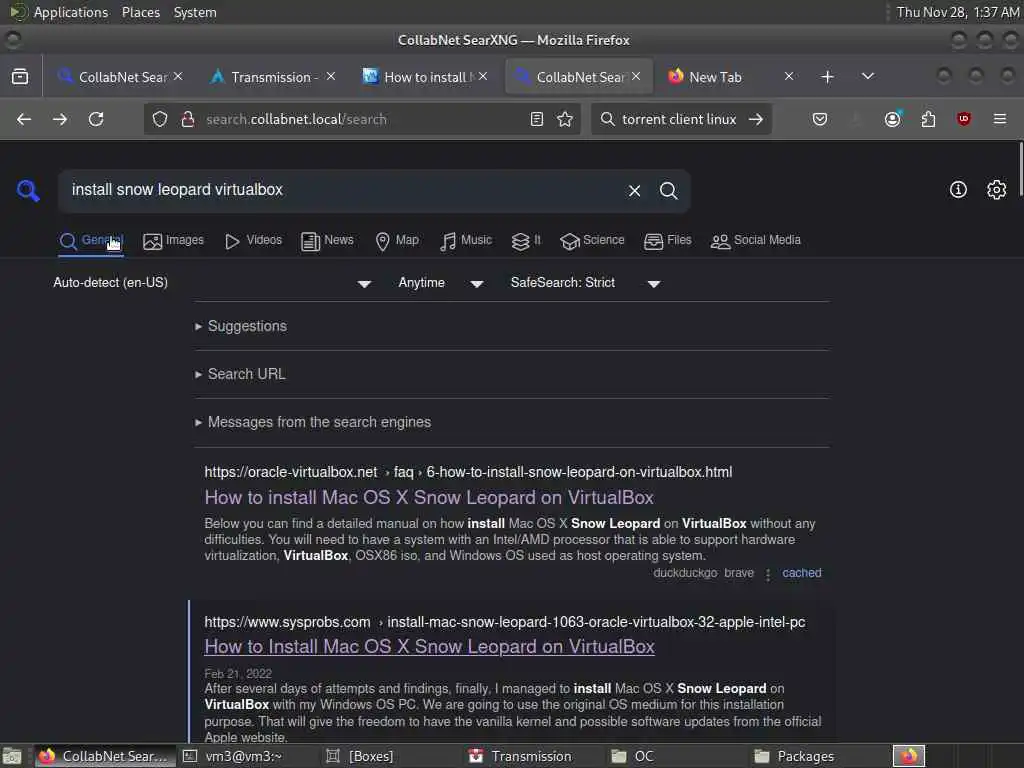This screenshot has width=1024, height=768.
Task: Click Save to Pocket icon
Action: 820,119
